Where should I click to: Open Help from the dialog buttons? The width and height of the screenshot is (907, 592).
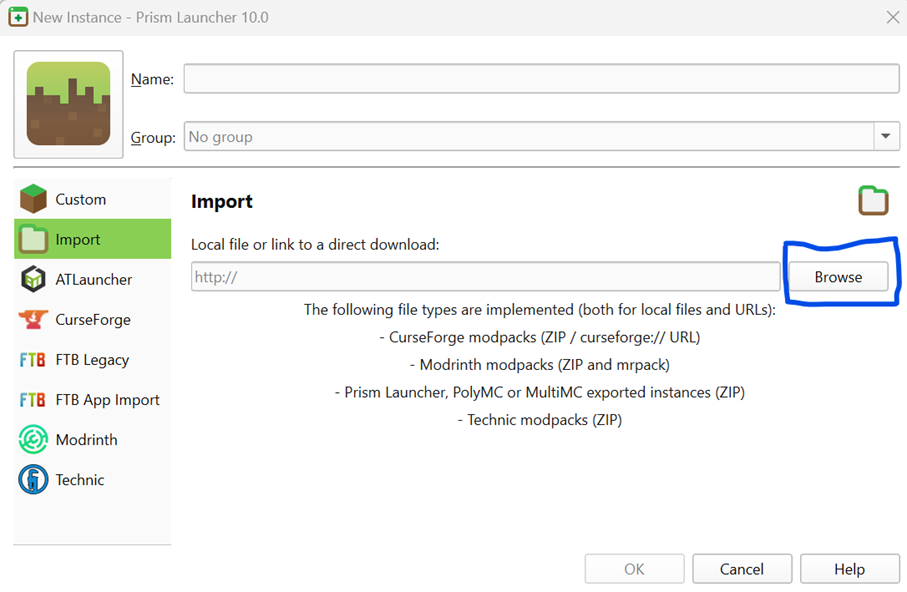click(849, 568)
